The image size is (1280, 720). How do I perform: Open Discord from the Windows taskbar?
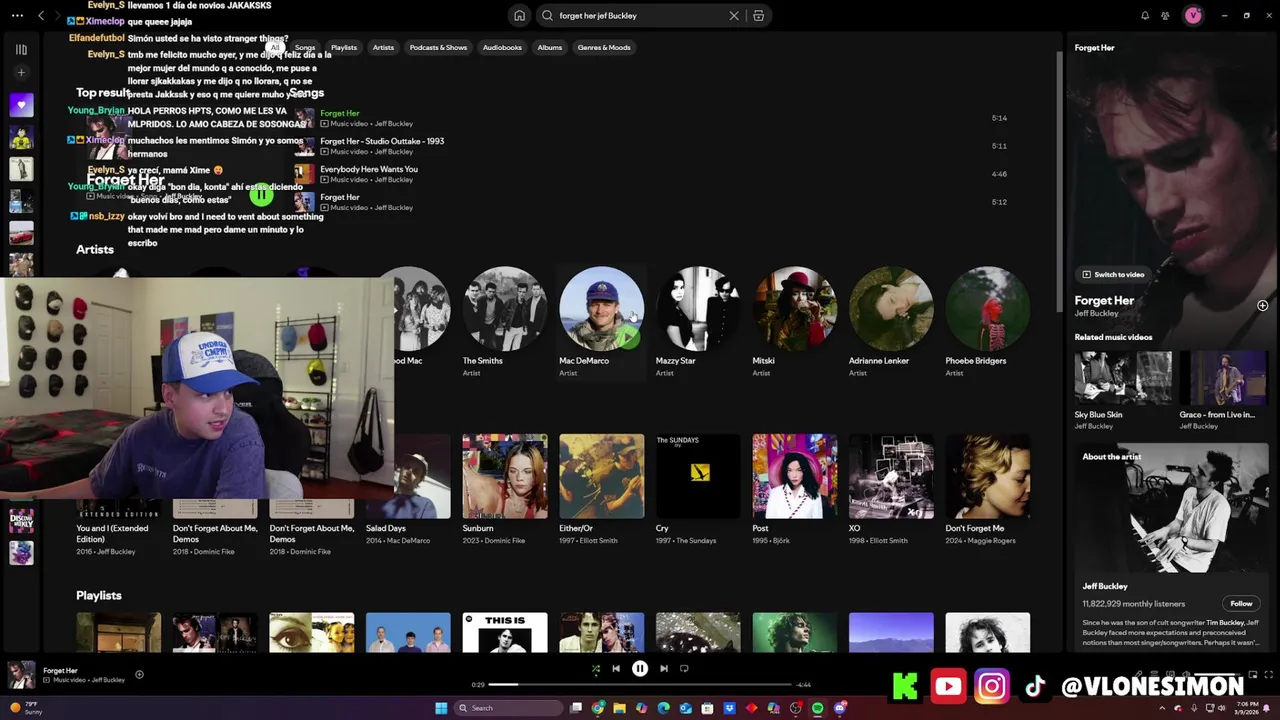click(840, 708)
